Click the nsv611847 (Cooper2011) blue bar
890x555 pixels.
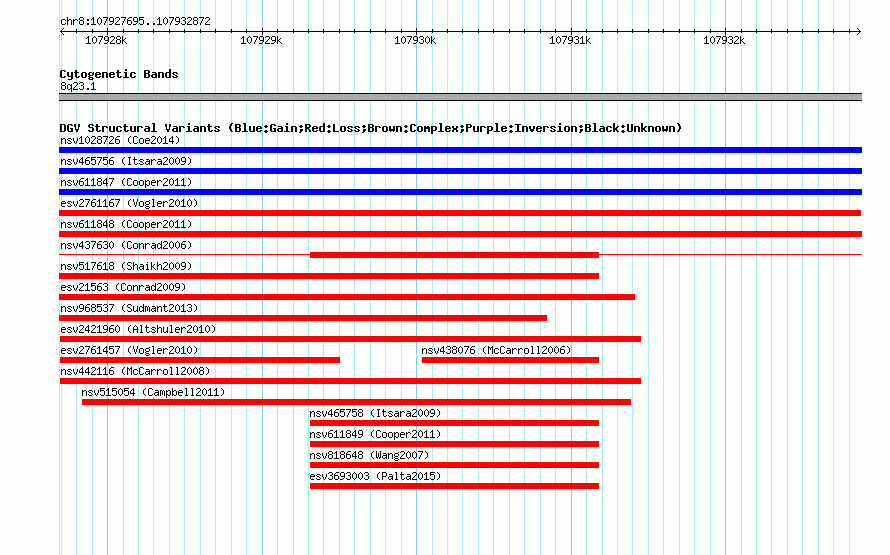tap(460, 192)
